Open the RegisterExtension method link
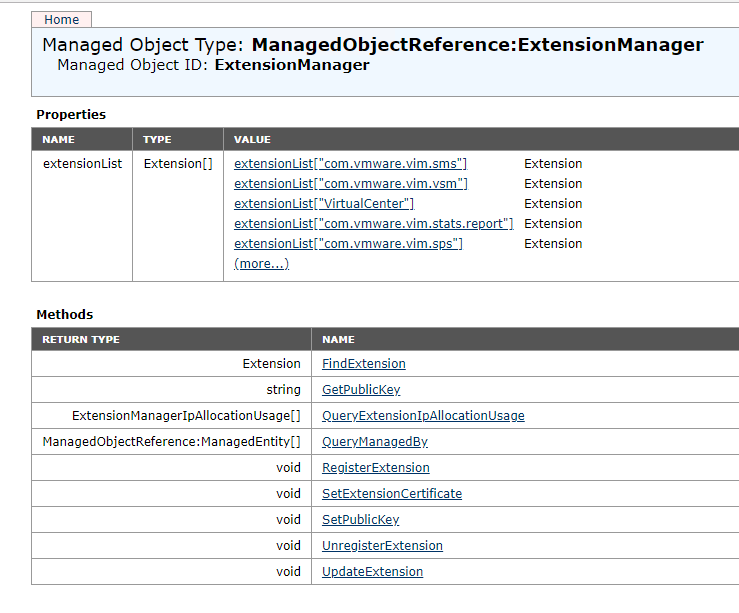 pos(376,467)
